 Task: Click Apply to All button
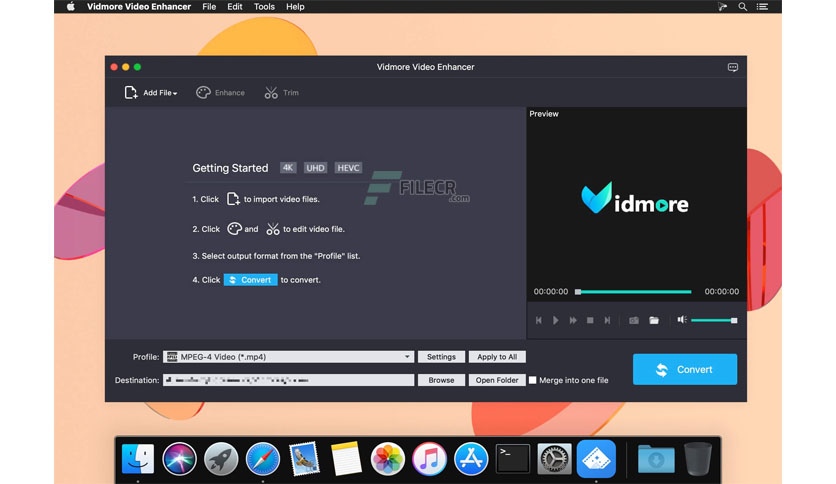(497, 357)
